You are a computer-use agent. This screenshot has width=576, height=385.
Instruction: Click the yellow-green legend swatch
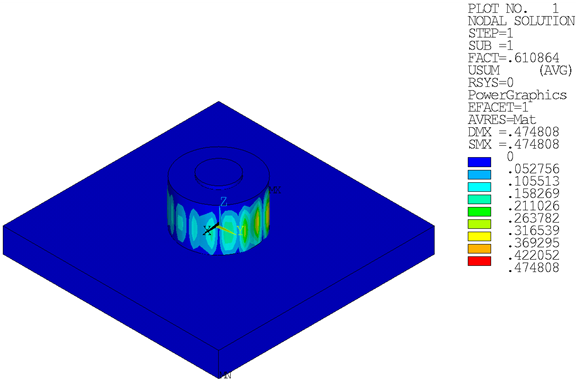point(479,224)
